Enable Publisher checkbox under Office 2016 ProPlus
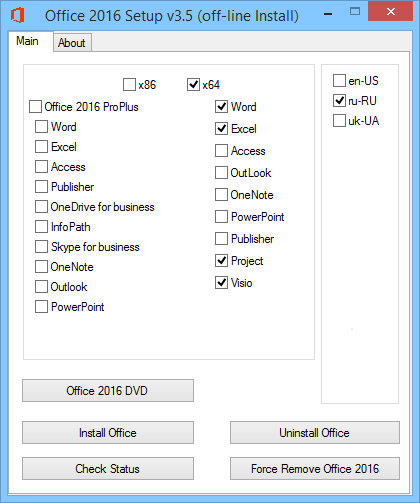 [41, 187]
